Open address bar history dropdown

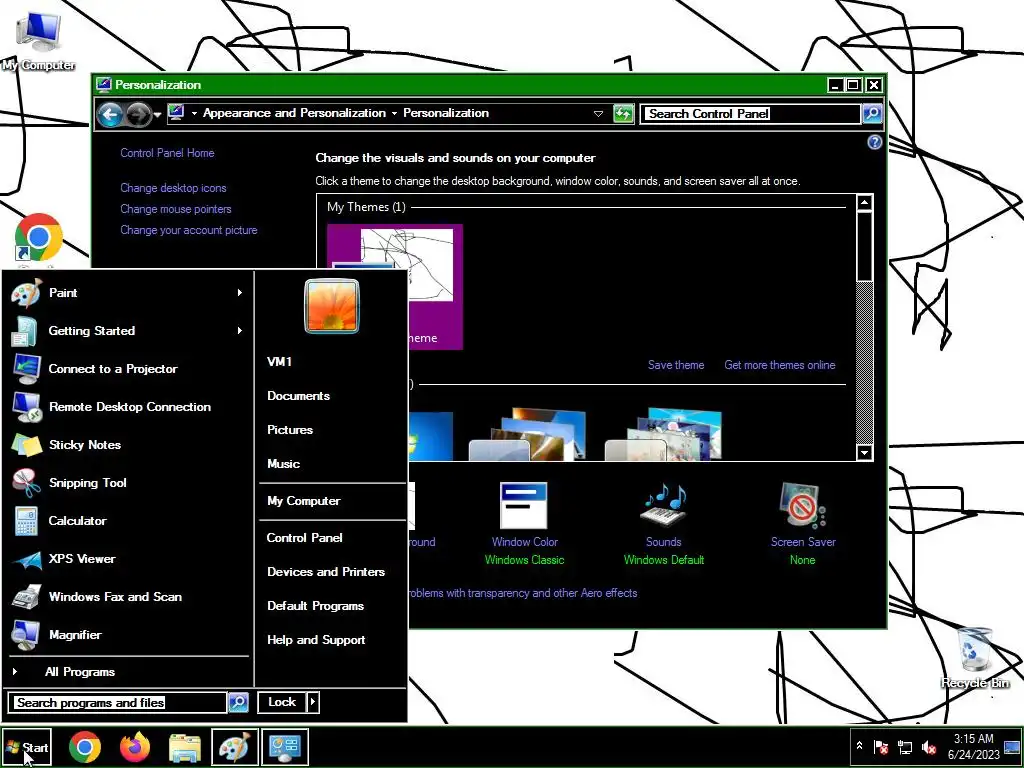click(598, 114)
